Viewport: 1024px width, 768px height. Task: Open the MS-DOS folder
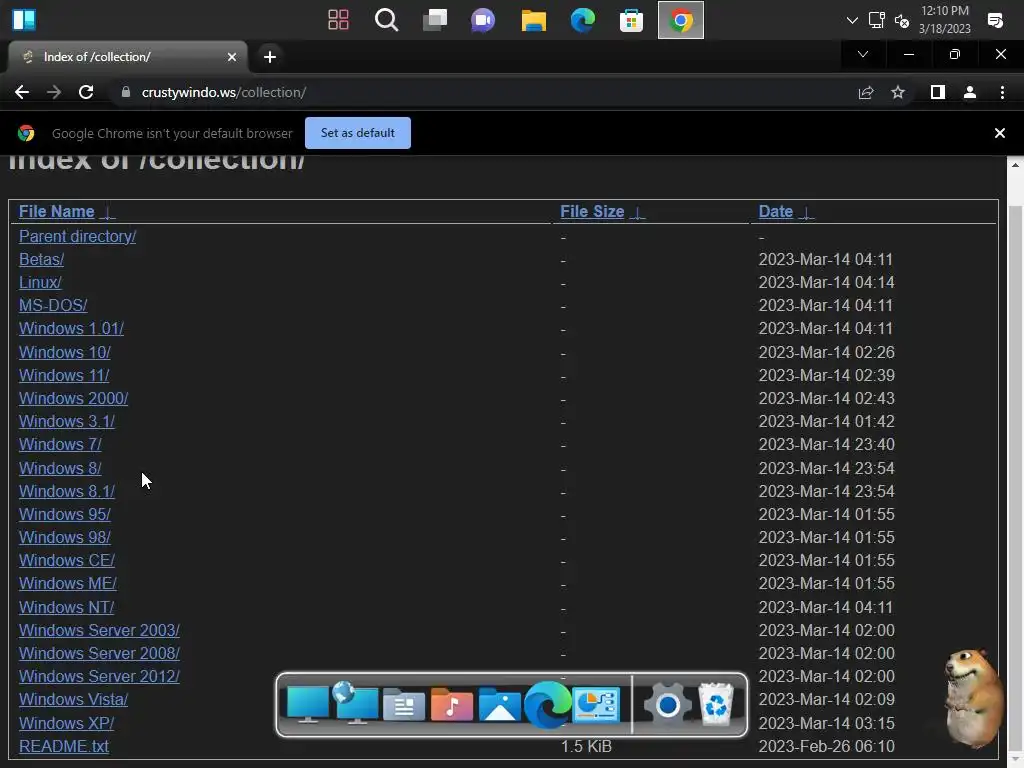(53, 305)
